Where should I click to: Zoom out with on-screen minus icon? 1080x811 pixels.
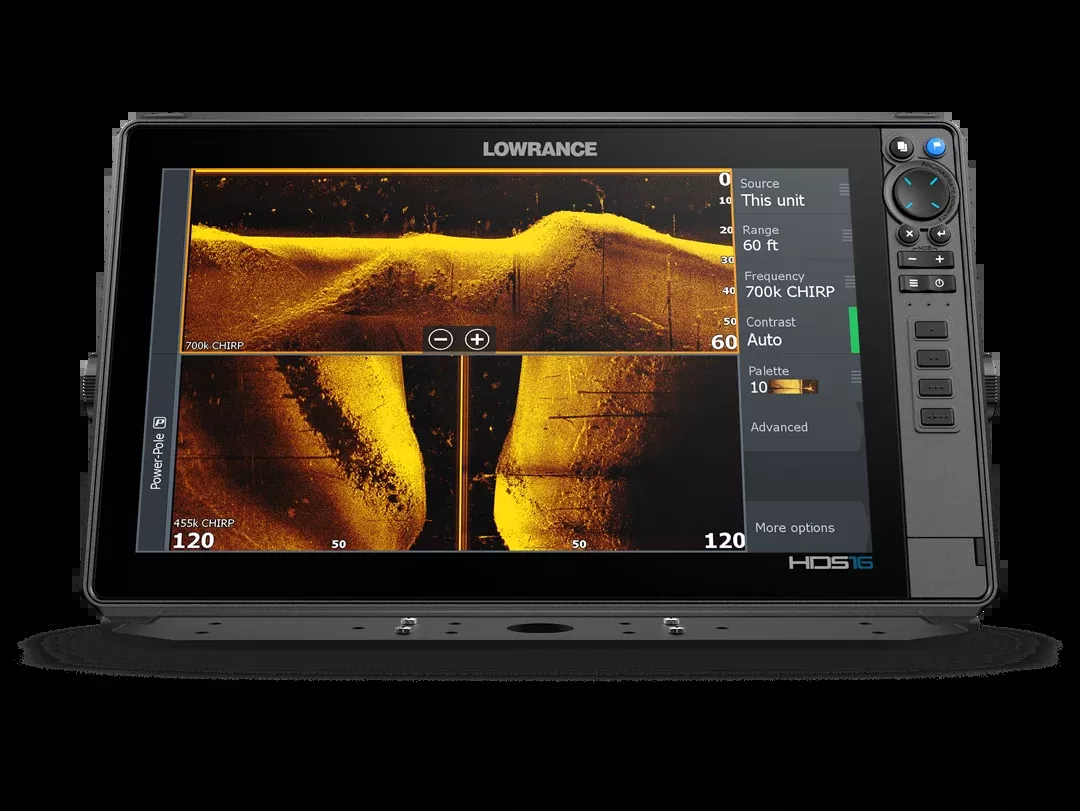(441, 339)
